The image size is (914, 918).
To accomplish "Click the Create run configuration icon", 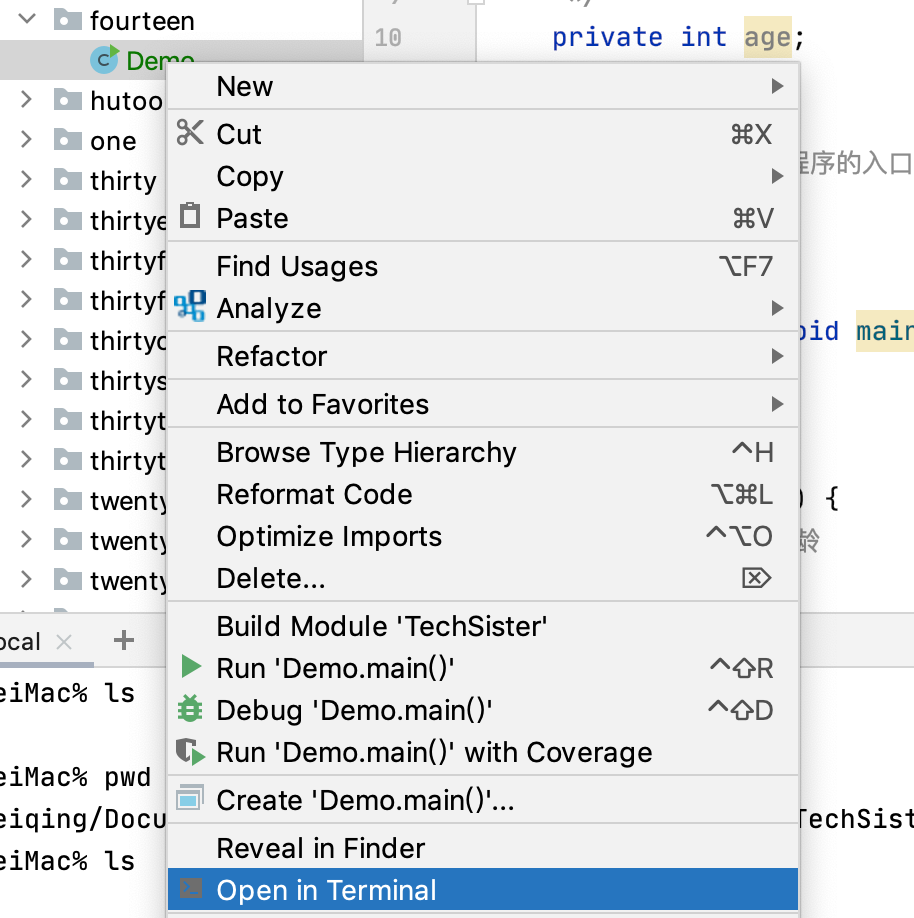I will pos(189,799).
